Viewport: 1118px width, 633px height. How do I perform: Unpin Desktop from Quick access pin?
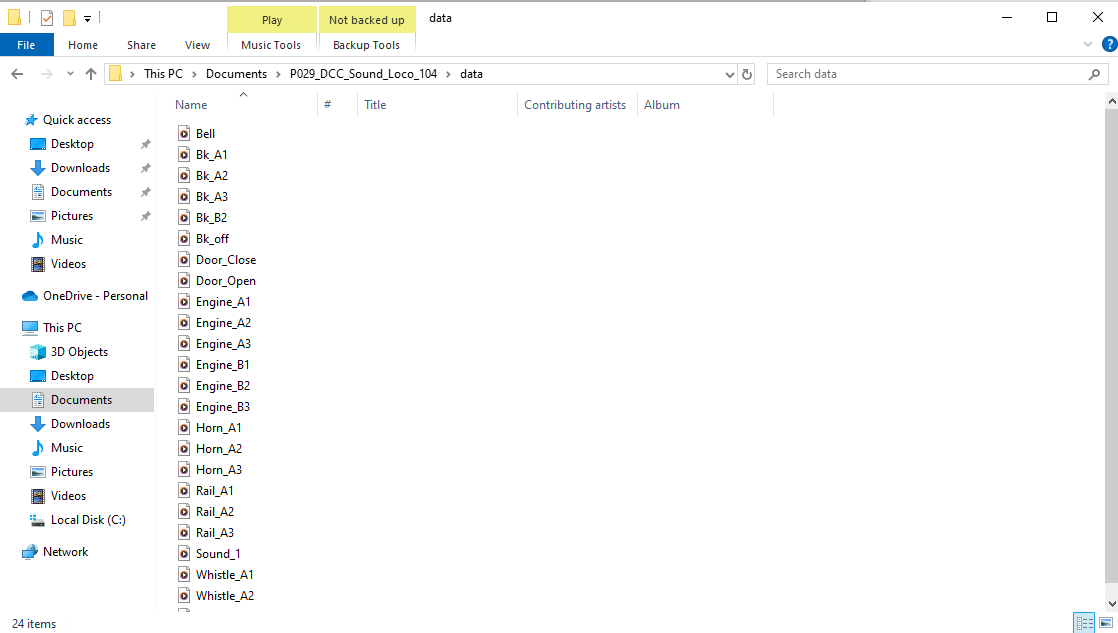point(145,144)
